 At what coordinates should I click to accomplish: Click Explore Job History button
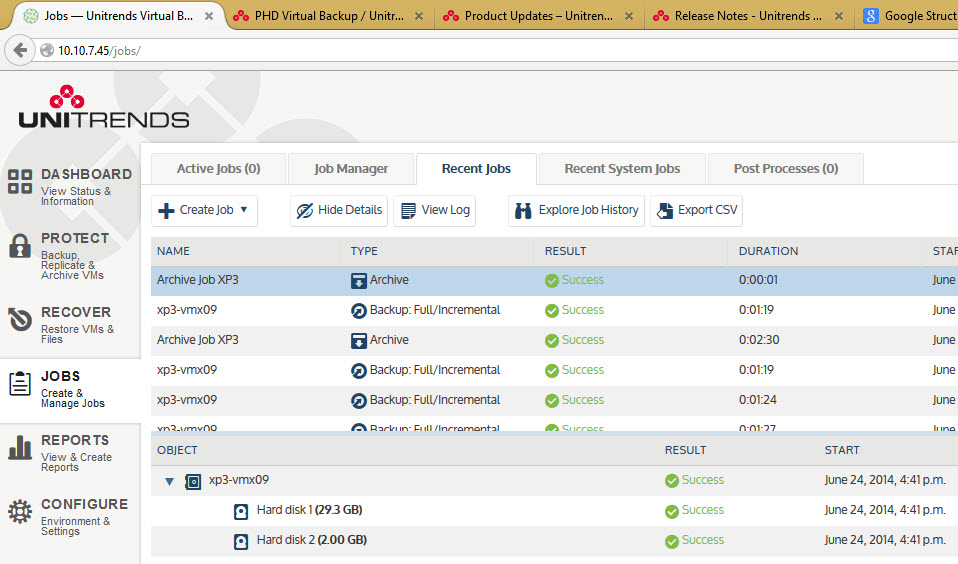(x=576, y=210)
